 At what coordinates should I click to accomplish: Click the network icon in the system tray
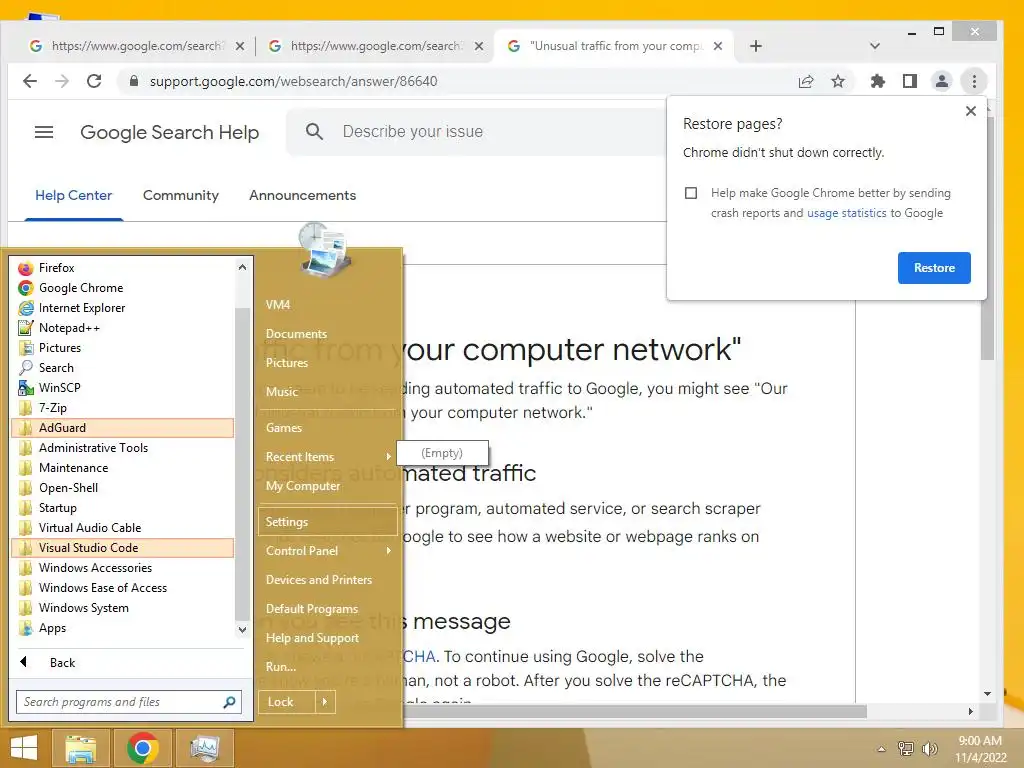click(x=906, y=749)
